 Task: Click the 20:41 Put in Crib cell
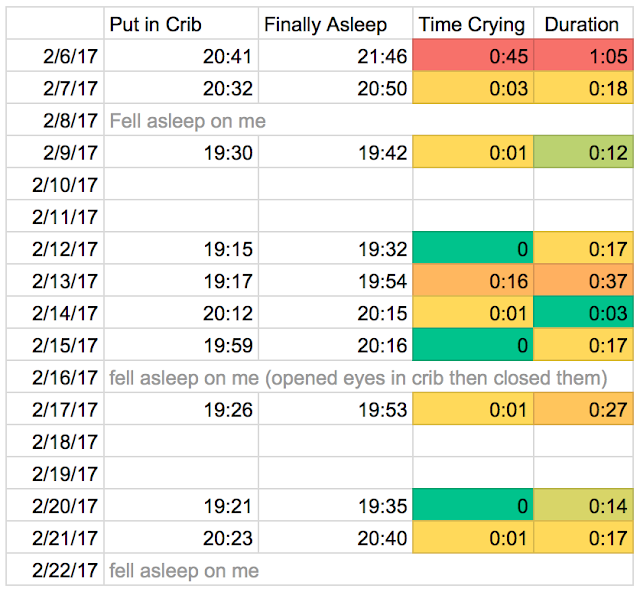(180, 57)
